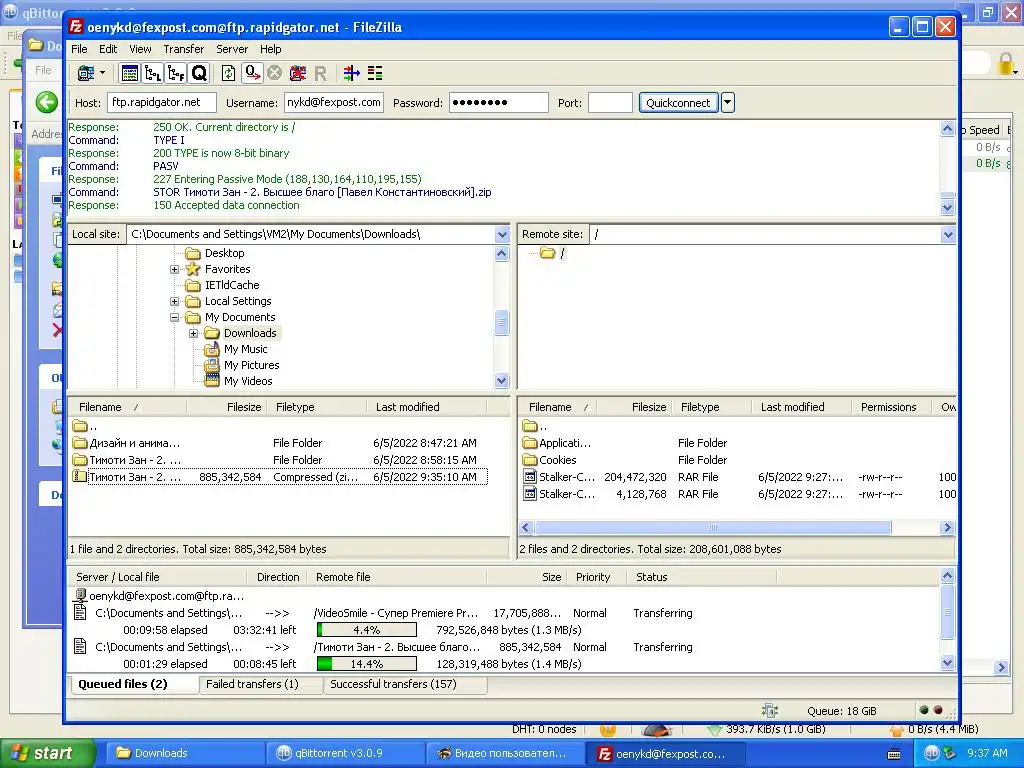The image size is (1024, 768).
Task: Open the View menu
Action: point(140,49)
